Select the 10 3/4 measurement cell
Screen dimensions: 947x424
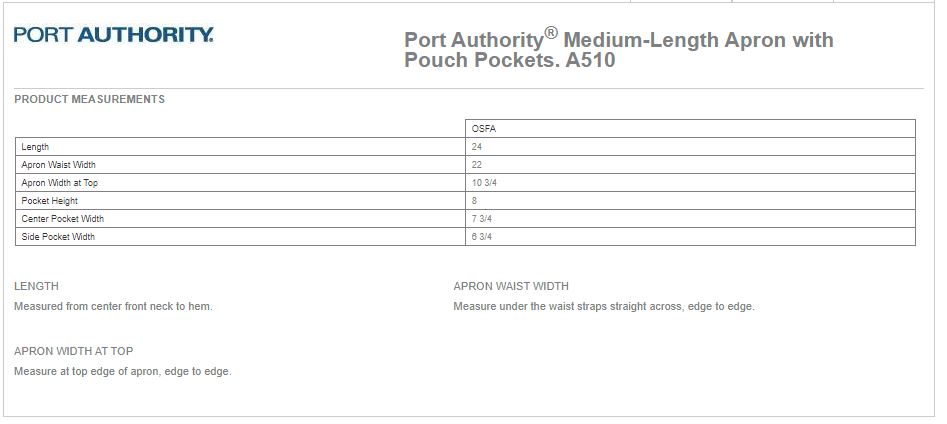click(482, 183)
